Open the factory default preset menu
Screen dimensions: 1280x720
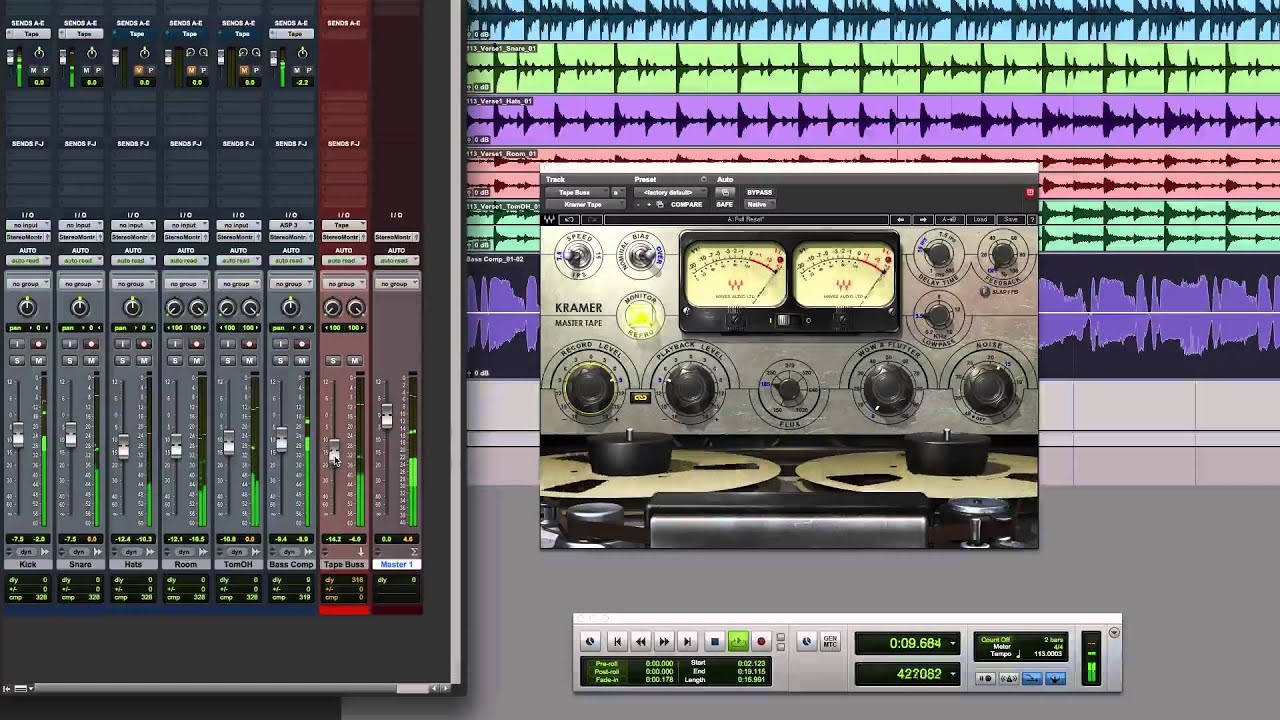coord(670,192)
